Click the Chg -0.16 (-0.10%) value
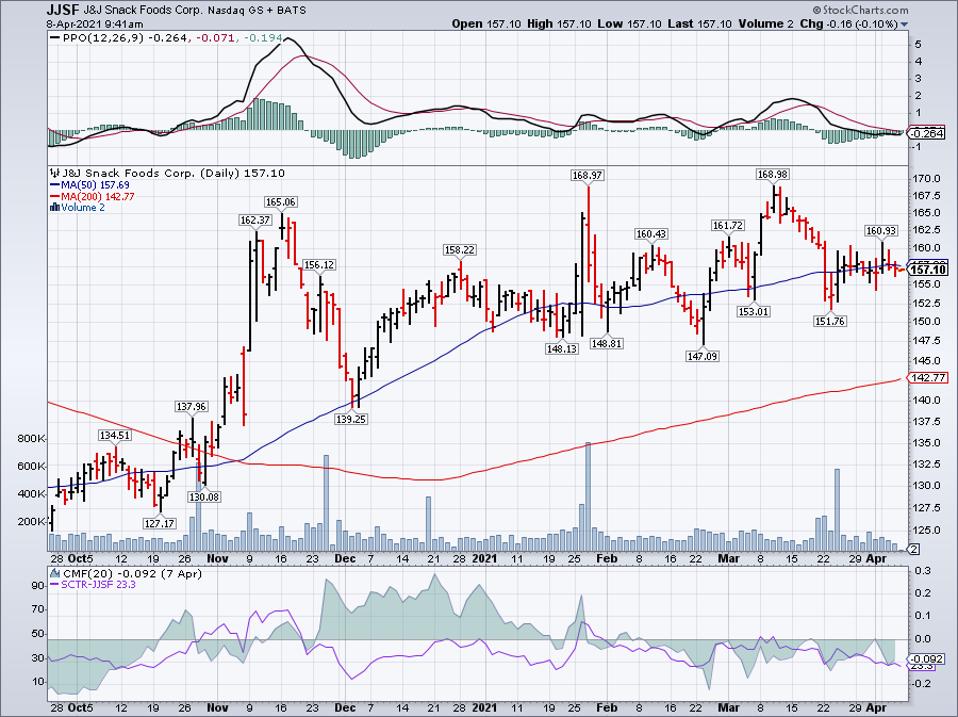Image resolution: width=958 pixels, height=717 pixels. click(849, 24)
